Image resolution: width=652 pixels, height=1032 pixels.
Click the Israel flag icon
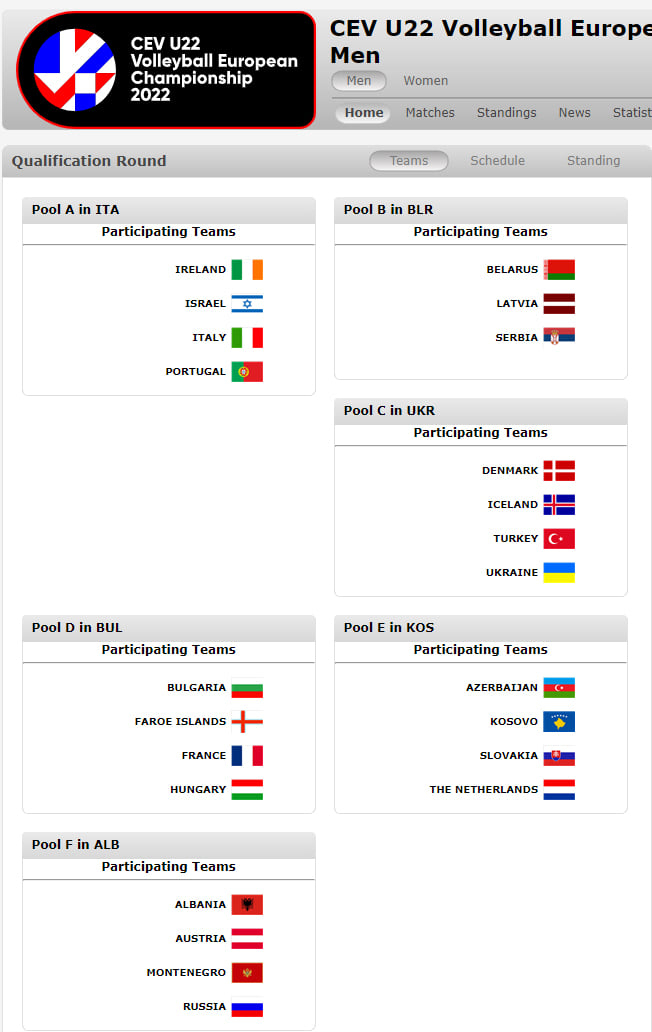(247, 304)
